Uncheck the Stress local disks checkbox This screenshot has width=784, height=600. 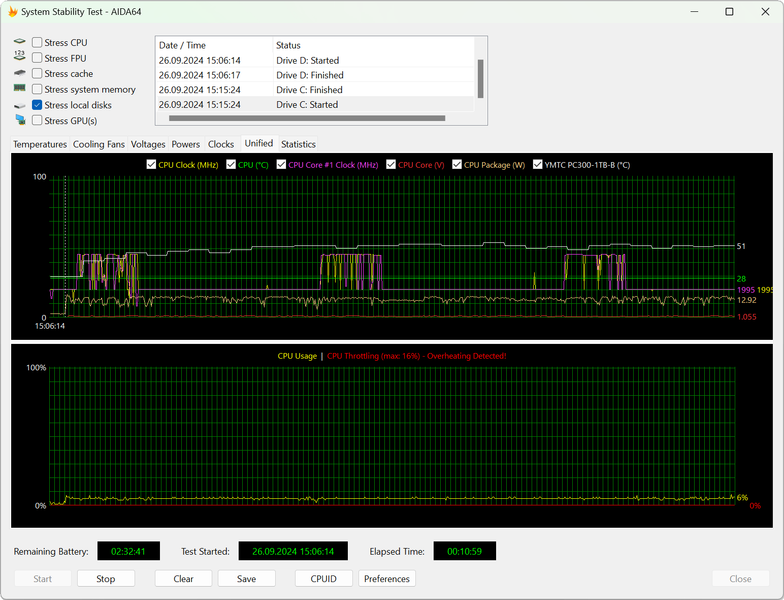tap(37, 105)
